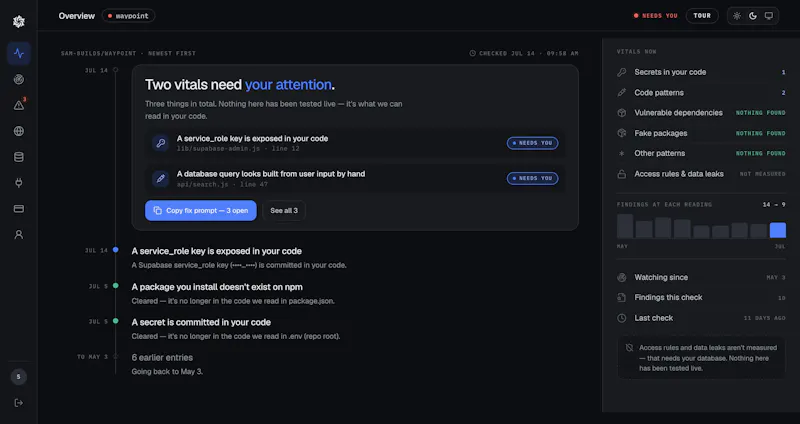This screenshot has height=424, width=800.
Task: Click the 'api/search.js · line 47' file path
Action: [x=222, y=184]
